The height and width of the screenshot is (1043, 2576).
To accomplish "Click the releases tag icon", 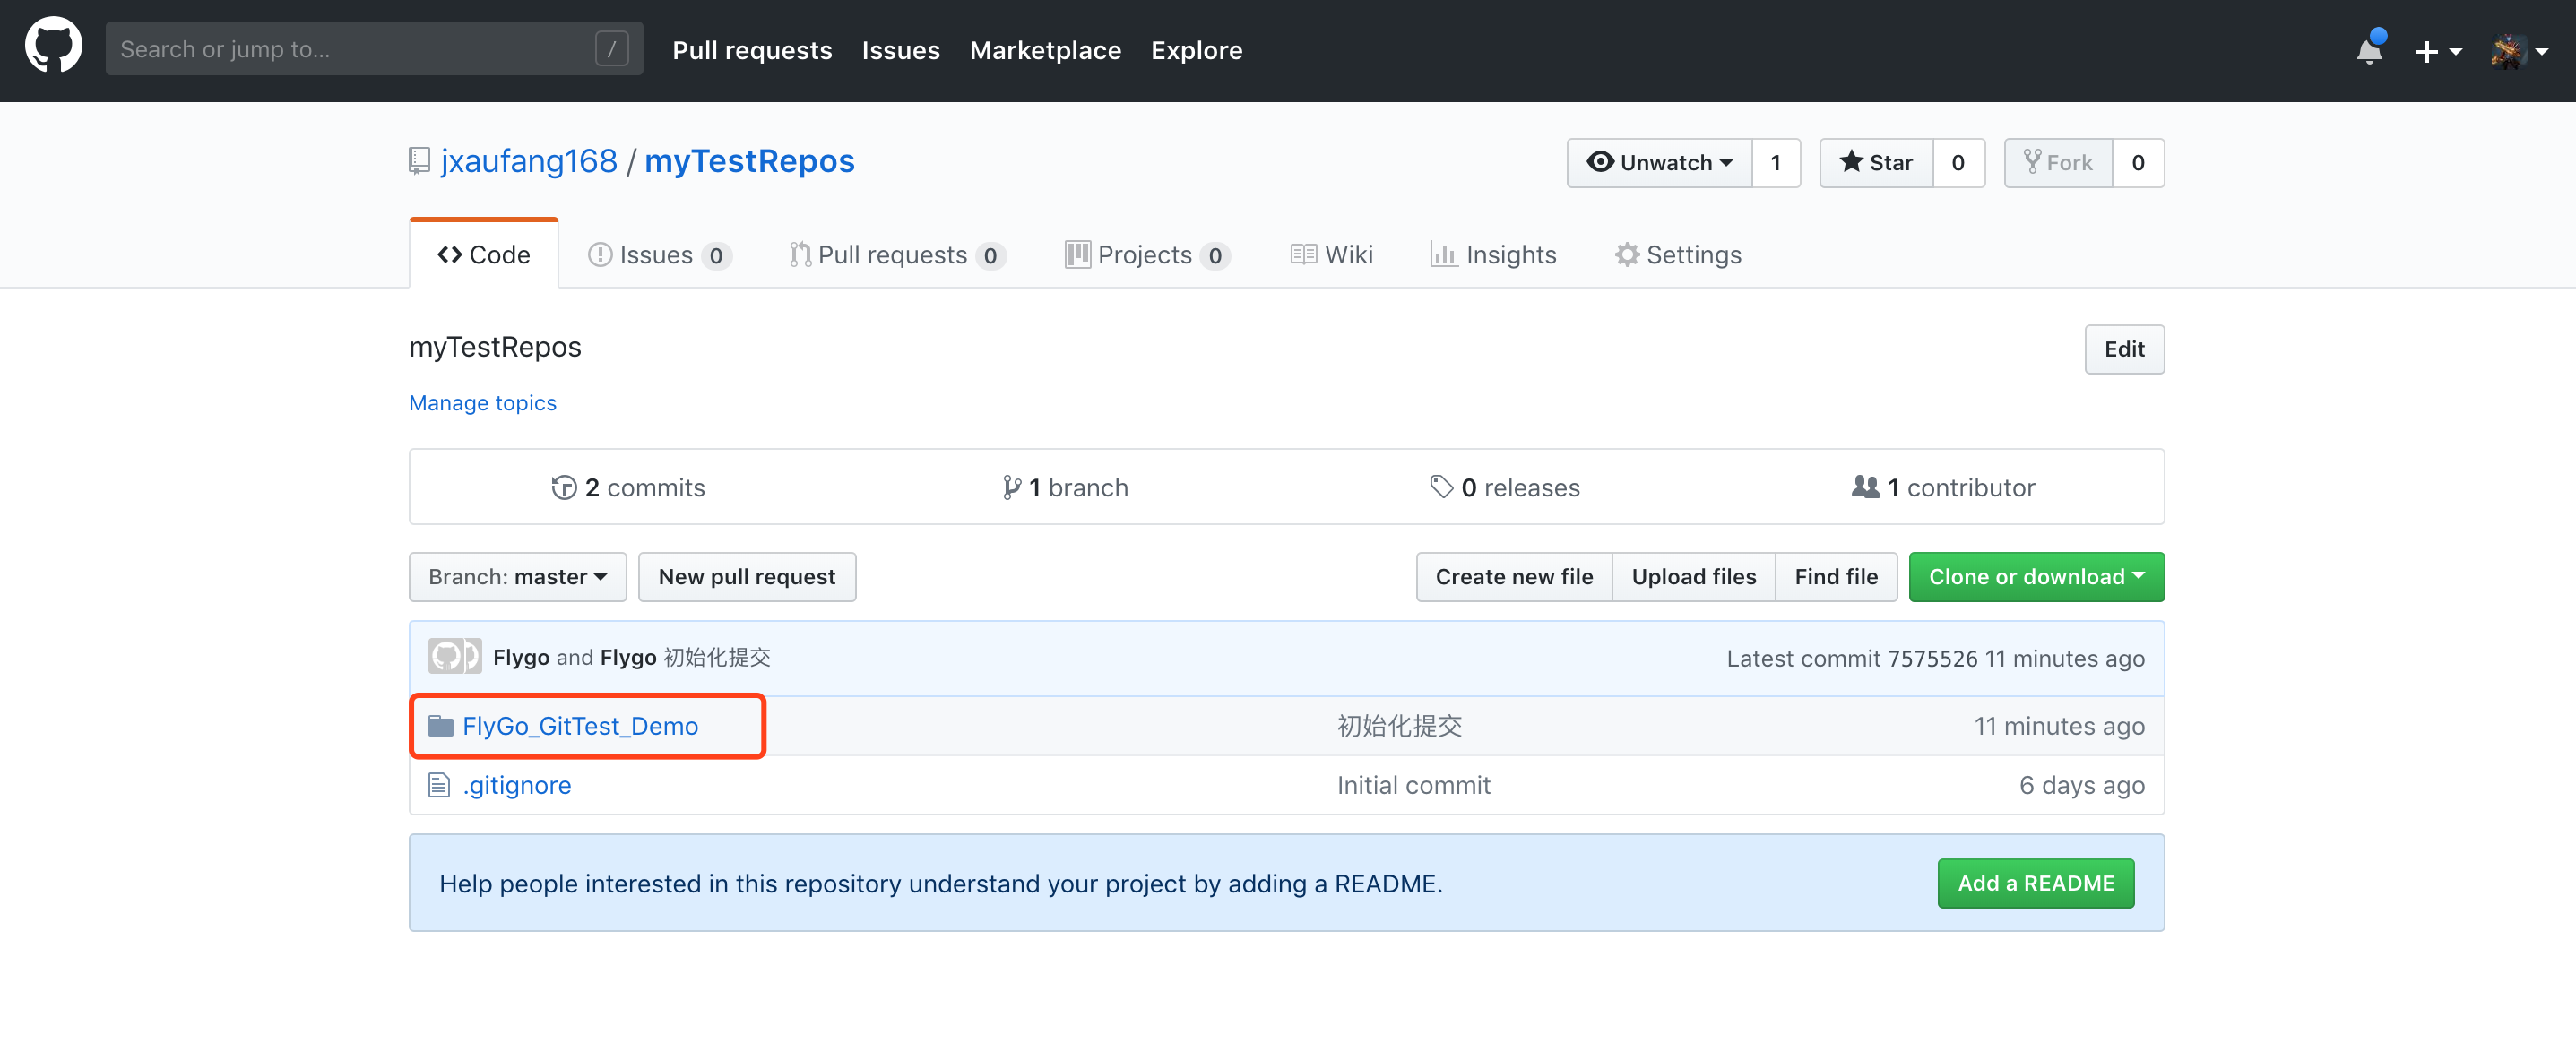I will pyautogui.click(x=1440, y=487).
